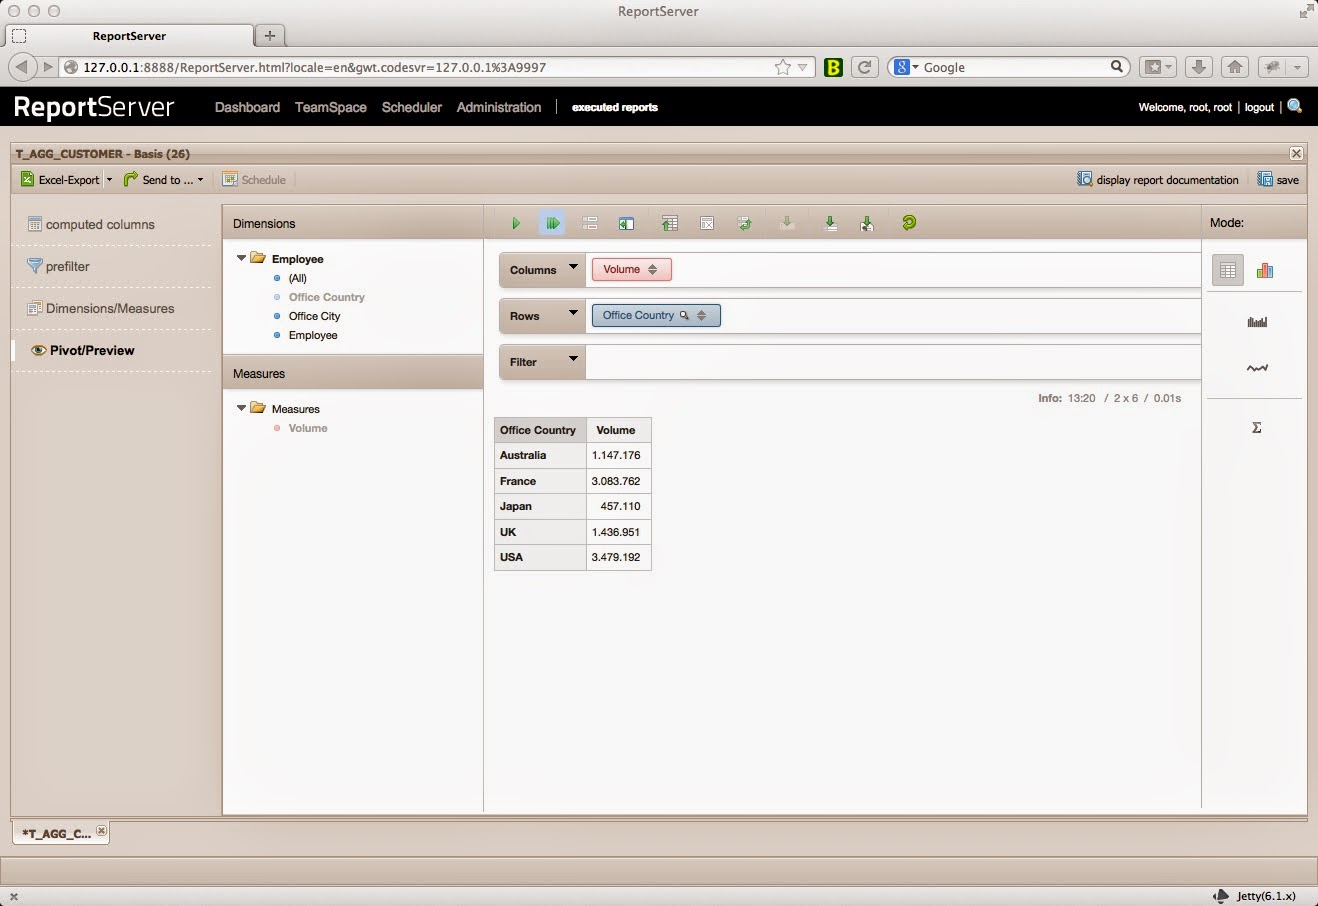Click the hide parents list icon in pivot toolbar
The image size is (1318, 906).
click(590, 223)
